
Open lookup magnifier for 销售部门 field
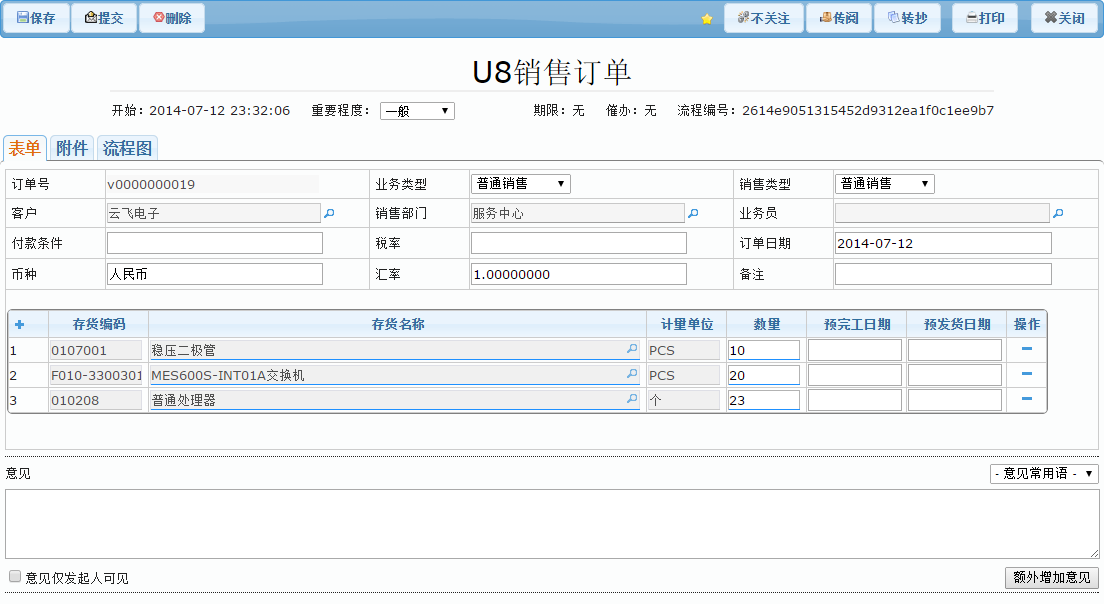[x=693, y=213]
